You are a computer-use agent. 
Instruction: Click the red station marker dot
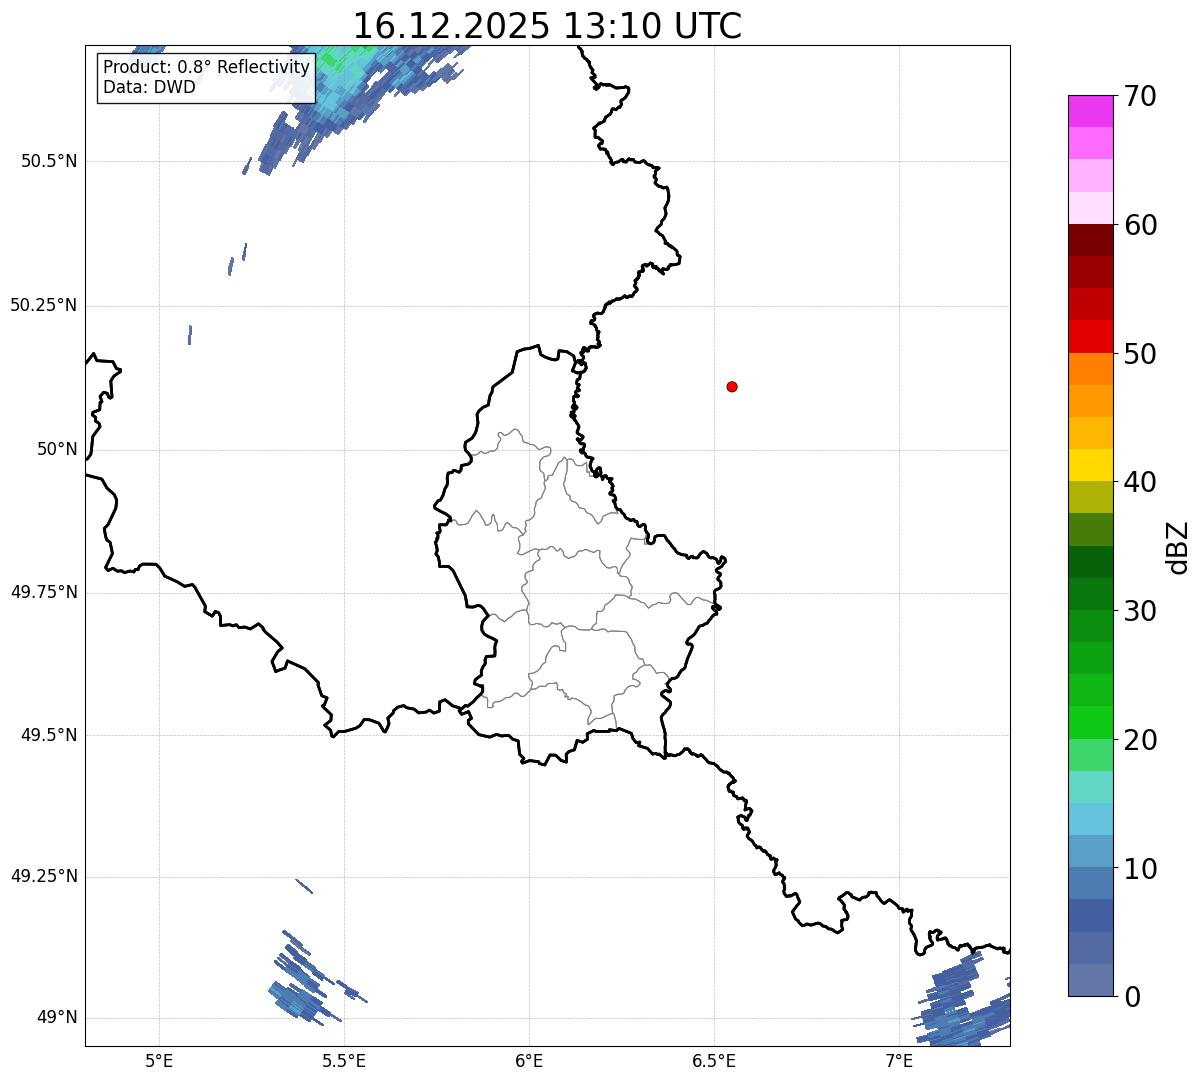[732, 386]
